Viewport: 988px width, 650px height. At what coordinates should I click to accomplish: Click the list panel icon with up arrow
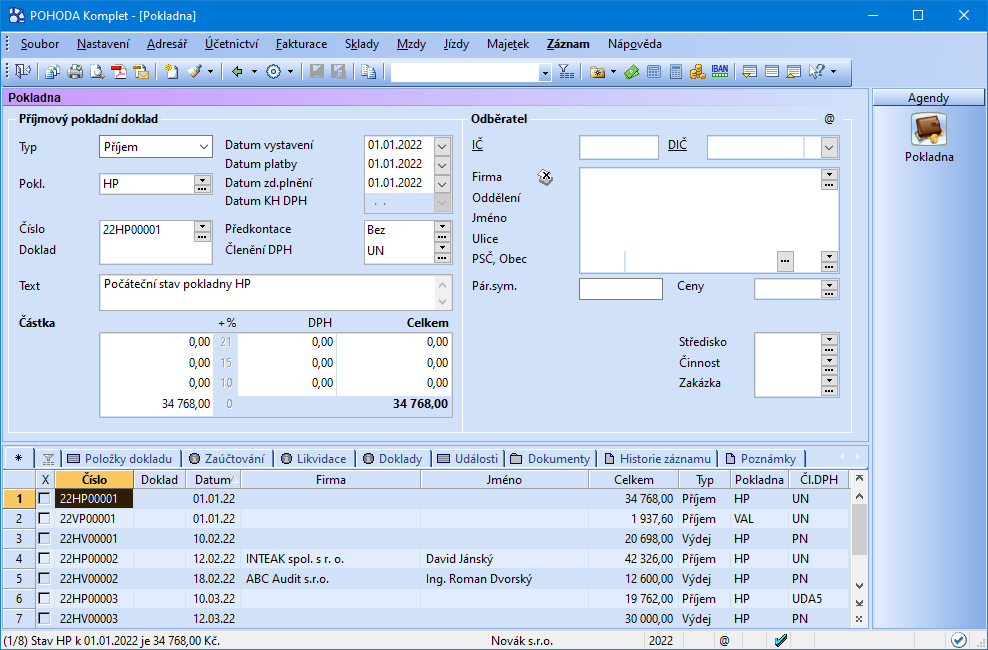click(794, 72)
